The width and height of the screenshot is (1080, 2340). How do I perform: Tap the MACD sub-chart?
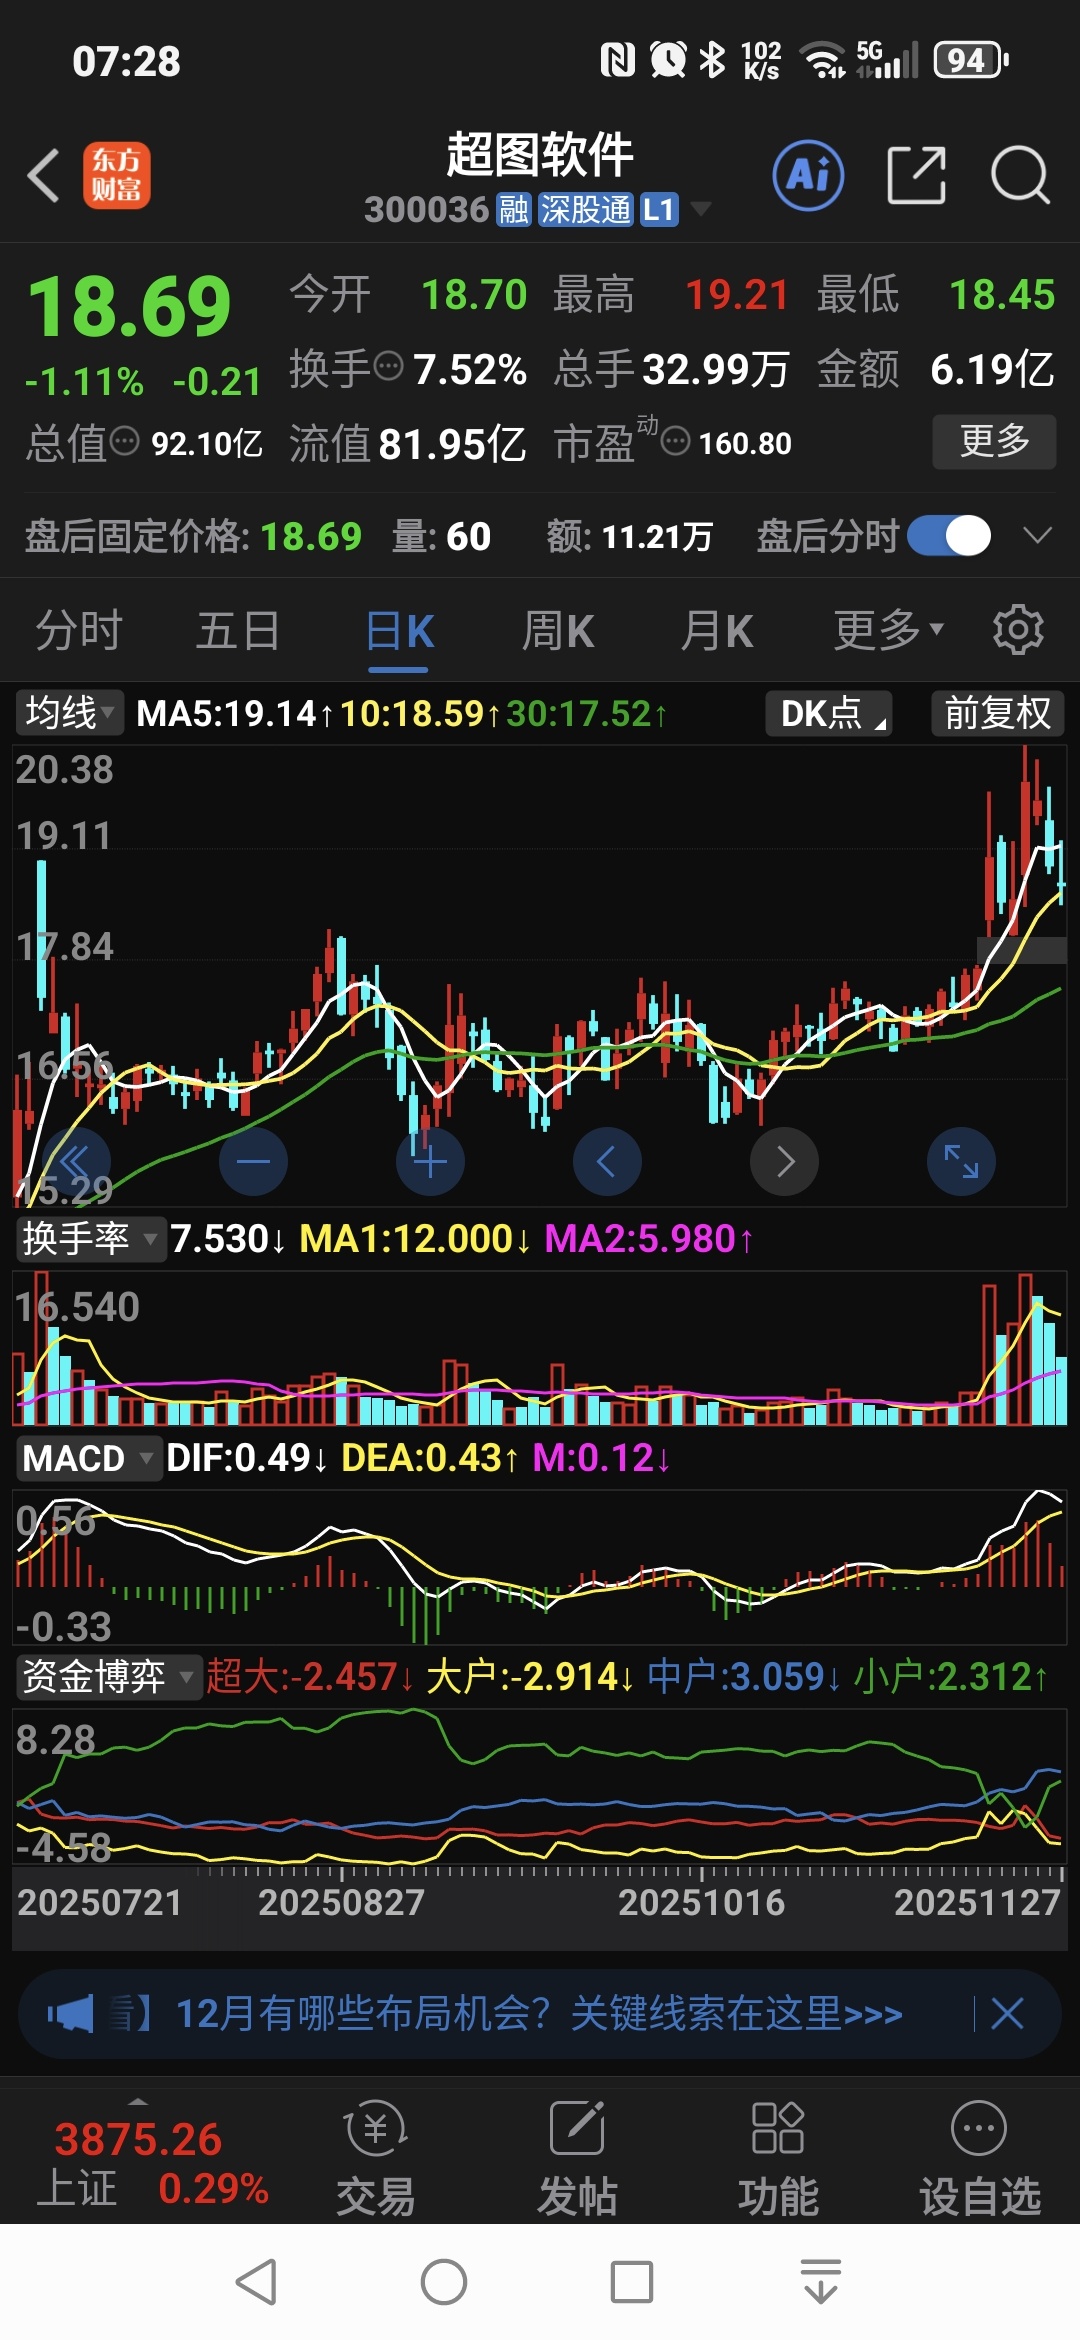540,1566
